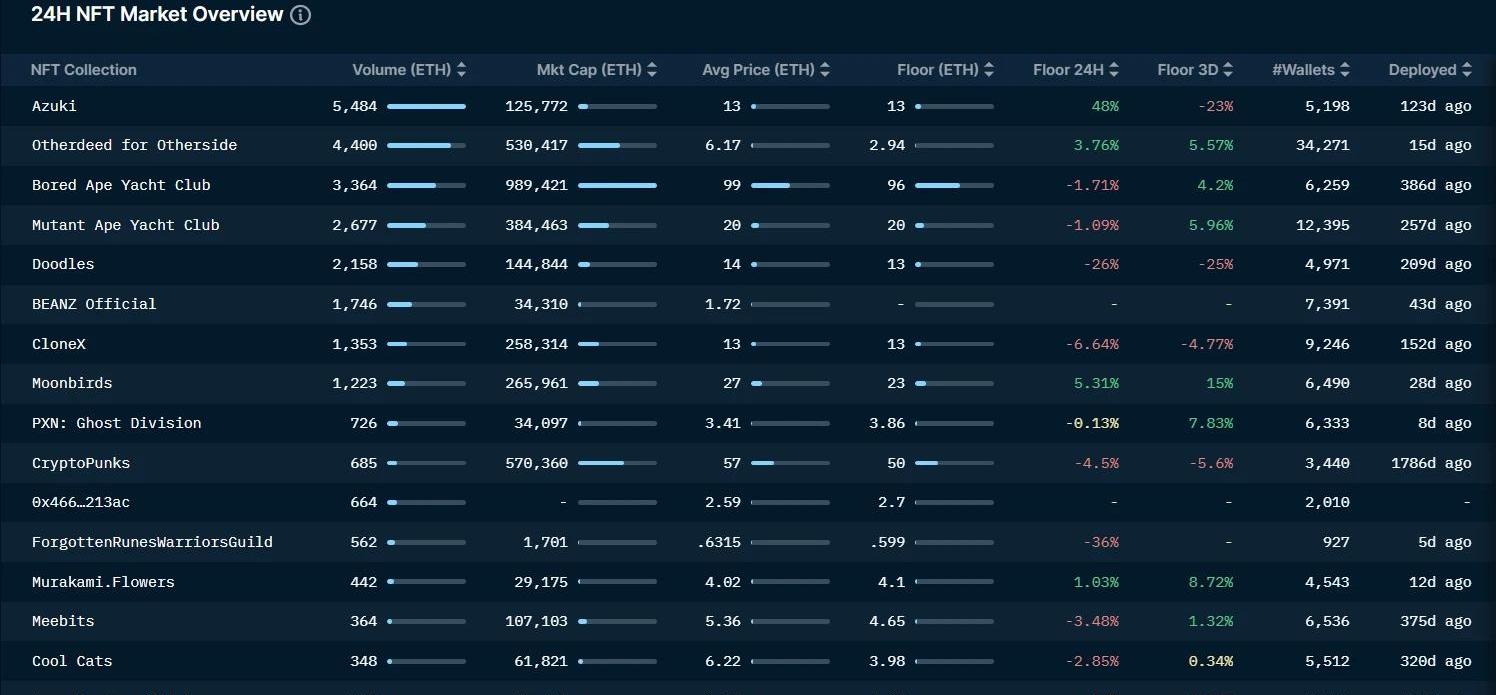Click Azuki Floor 24H value 48%

1105,106
